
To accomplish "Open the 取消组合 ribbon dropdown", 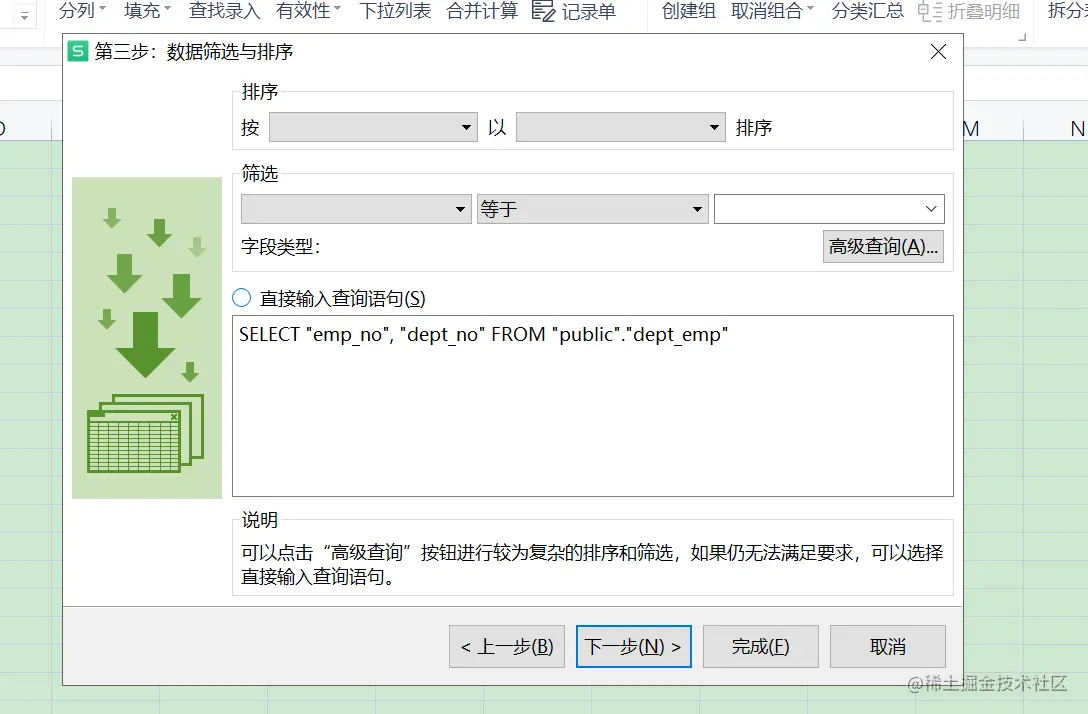I will 772,10.
